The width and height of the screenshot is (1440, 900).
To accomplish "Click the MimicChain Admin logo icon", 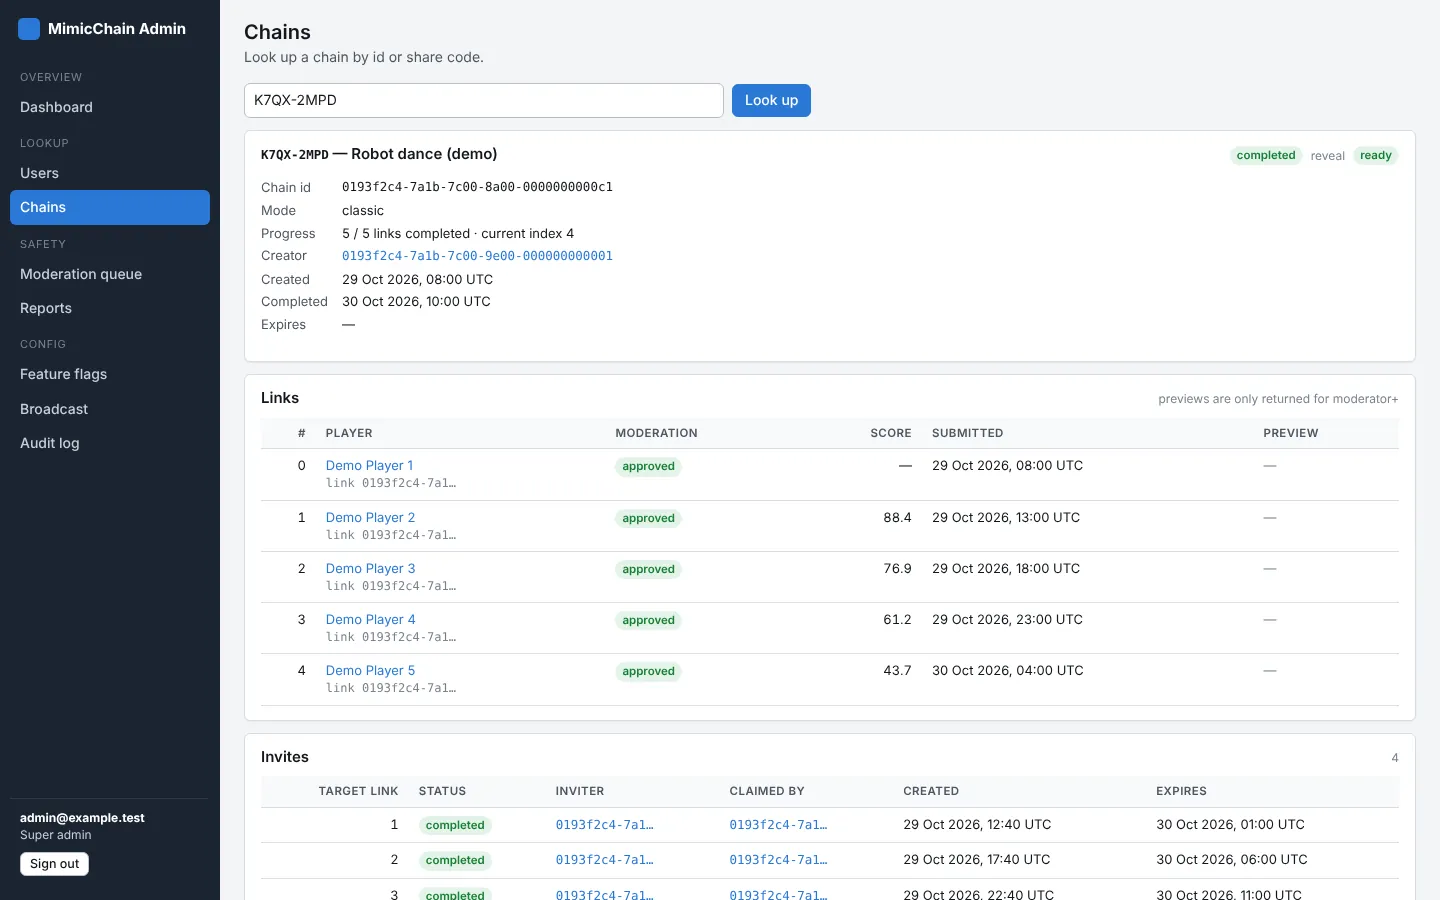I will click(29, 29).
